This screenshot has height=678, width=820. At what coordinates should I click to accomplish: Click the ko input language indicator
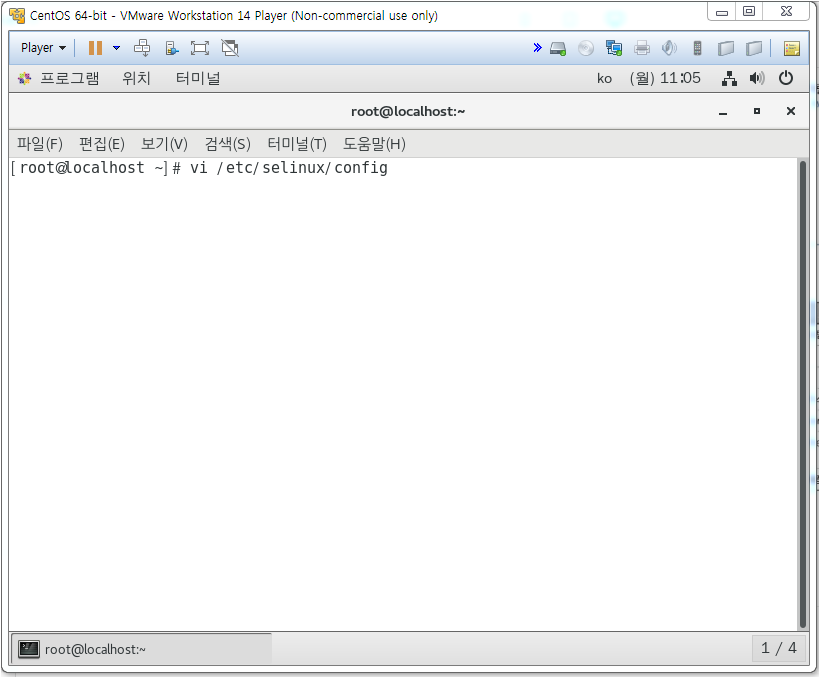pos(604,78)
